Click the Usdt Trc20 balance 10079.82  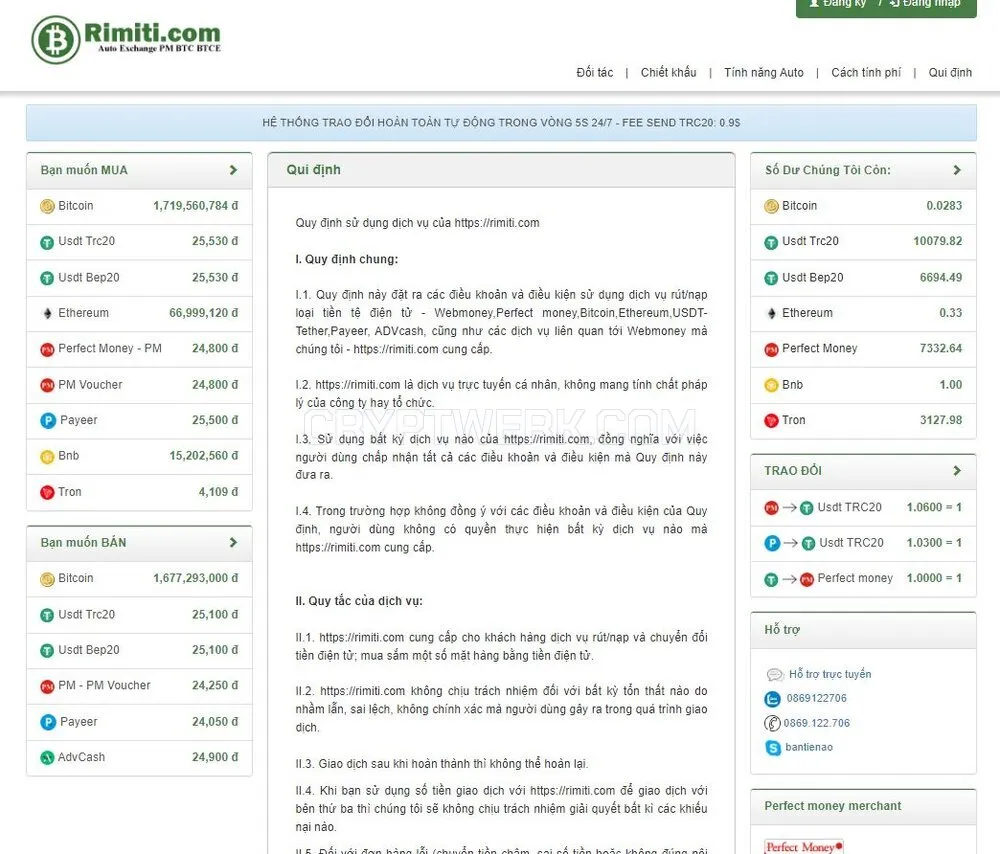pyautogui.click(x=938, y=241)
